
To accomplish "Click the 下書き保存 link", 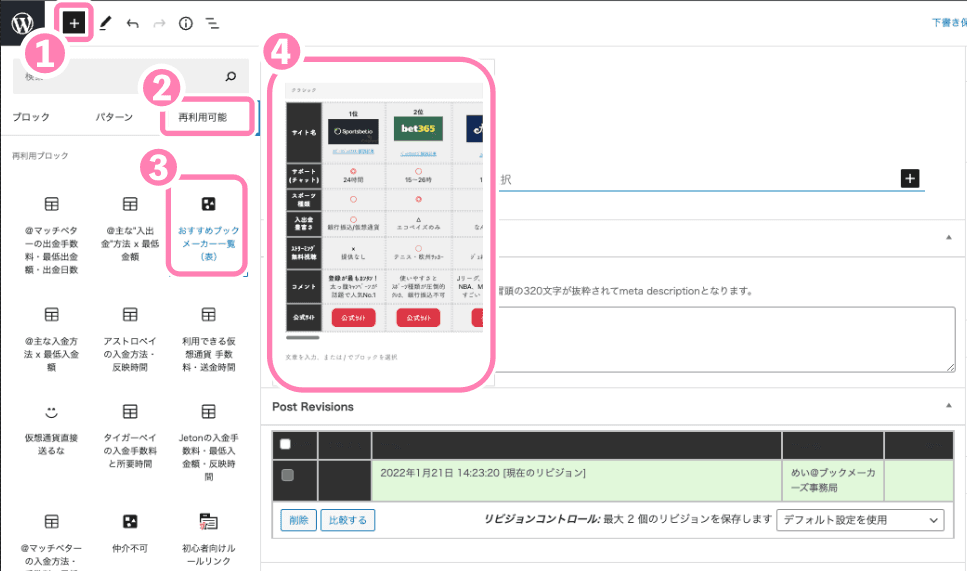I will point(949,23).
